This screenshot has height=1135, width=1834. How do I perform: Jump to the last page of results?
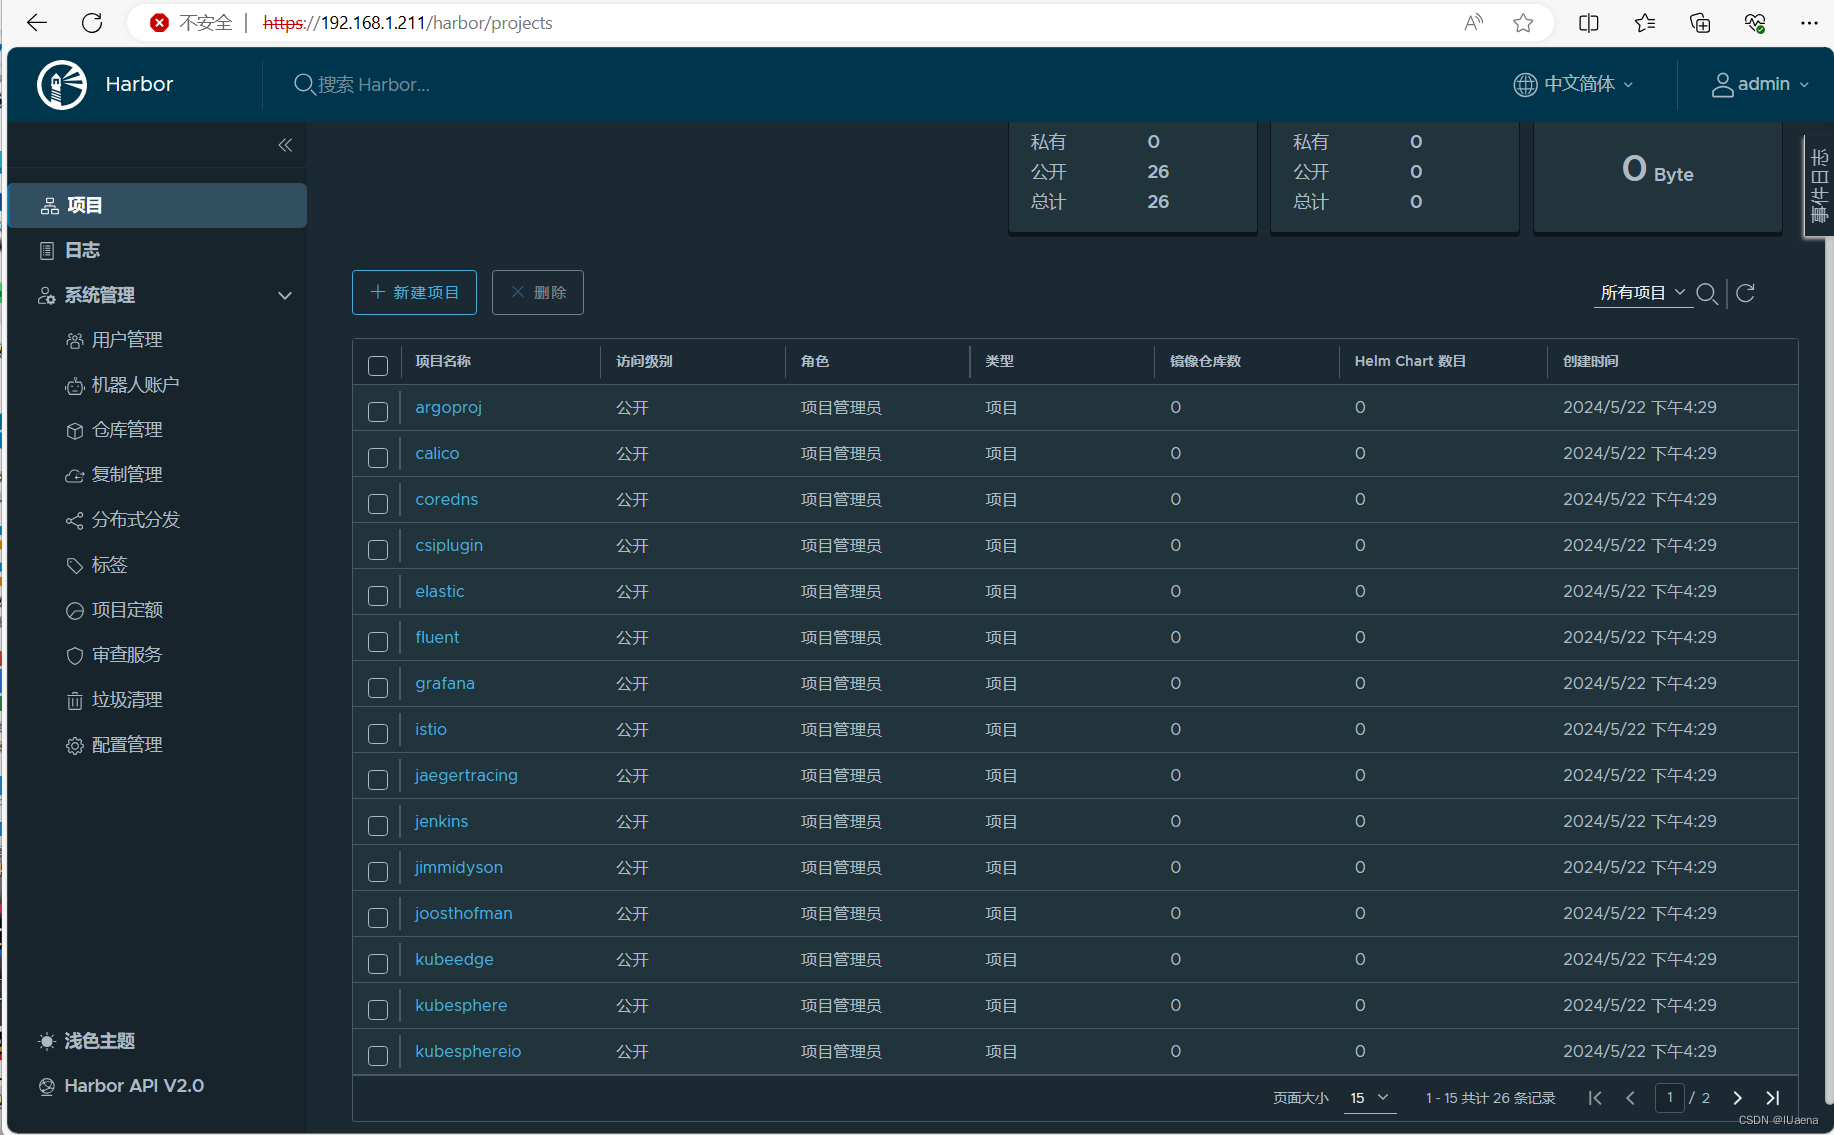tap(1773, 1098)
